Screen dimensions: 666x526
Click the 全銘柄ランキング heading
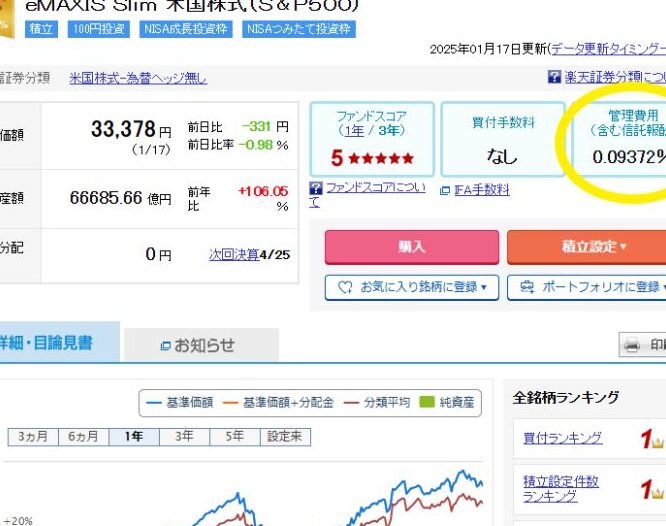coord(566,398)
